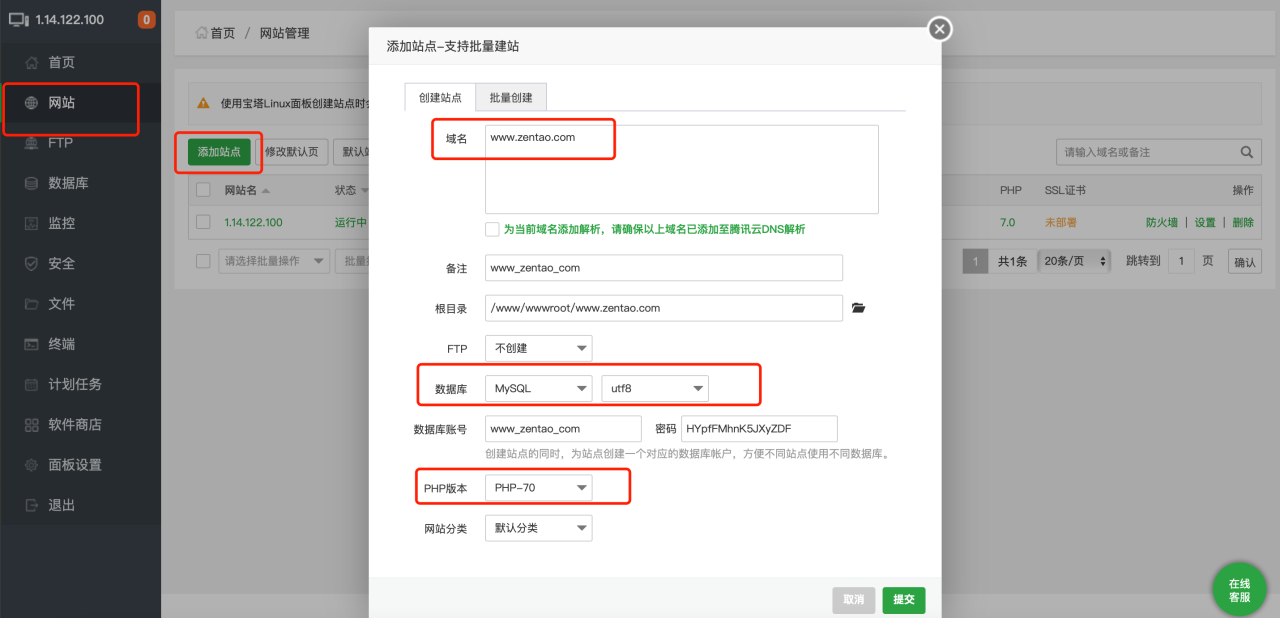
Task: Click the software store grid icon
Action: [31, 424]
